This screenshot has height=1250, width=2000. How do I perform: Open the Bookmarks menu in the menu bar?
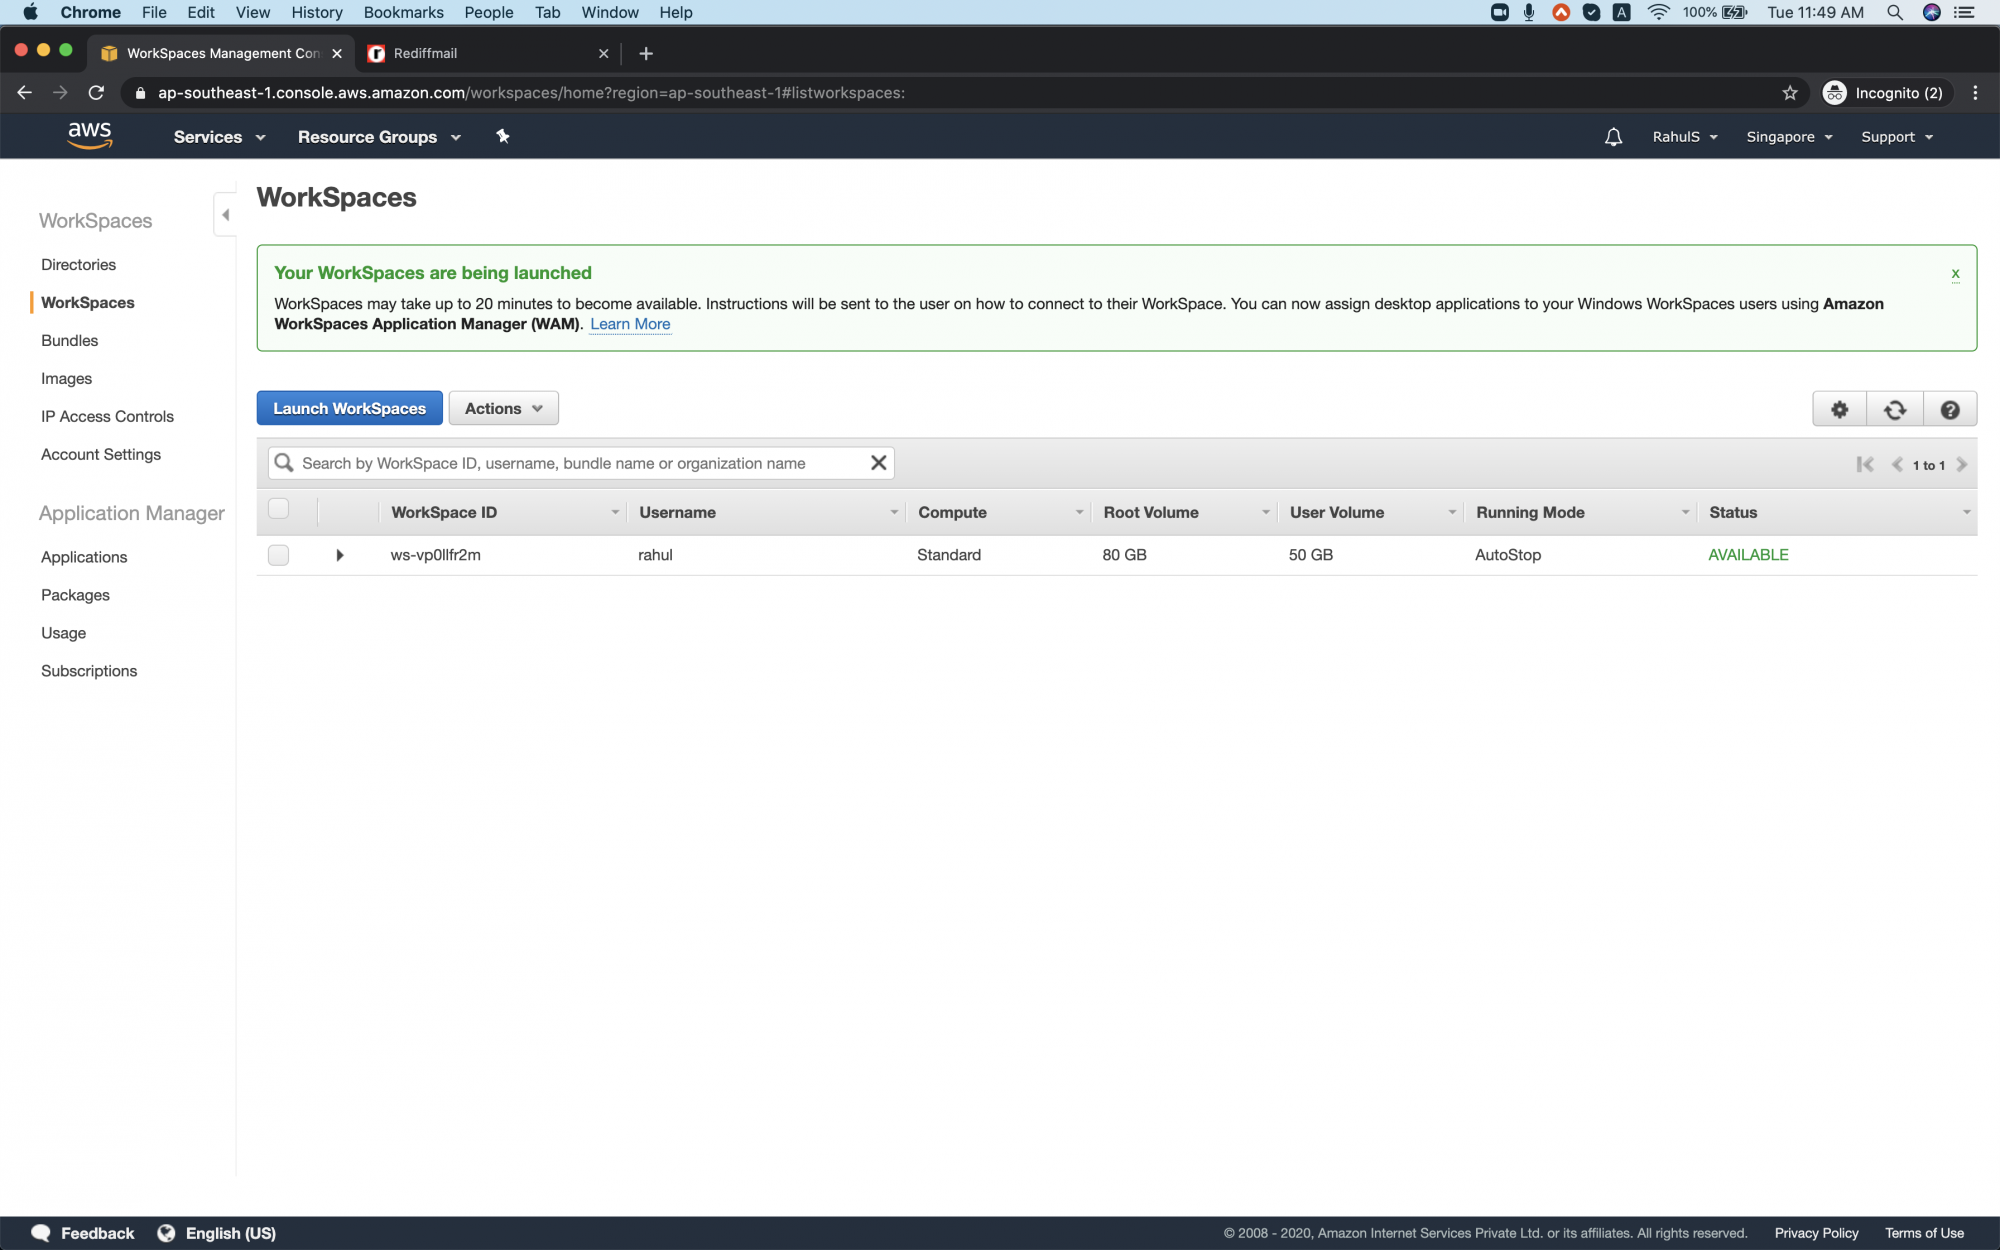(x=403, y=12)
